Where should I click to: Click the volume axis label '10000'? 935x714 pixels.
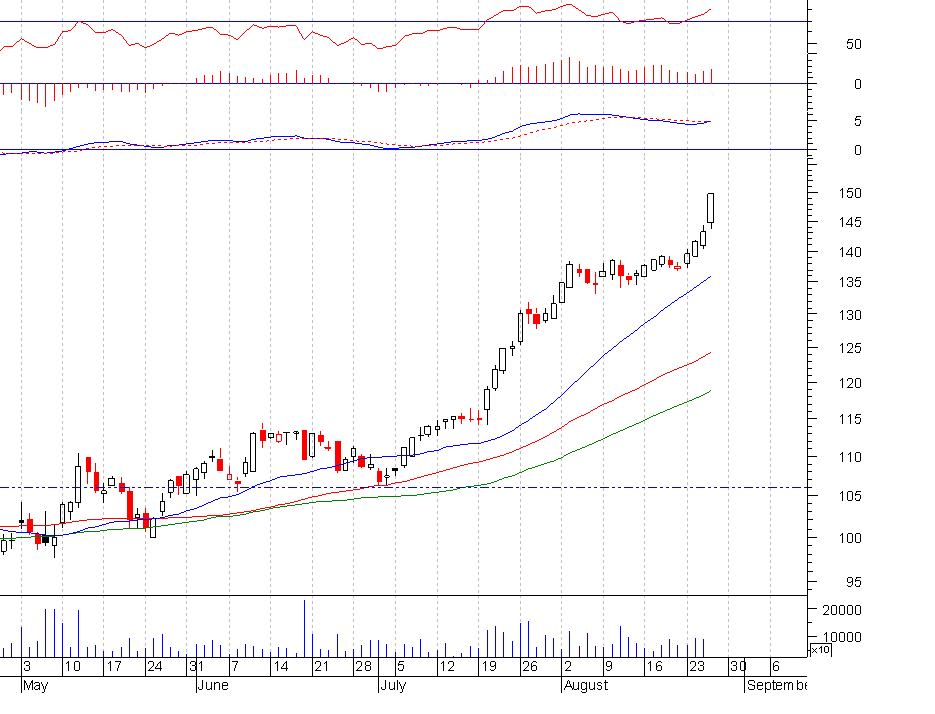[841, 638]
